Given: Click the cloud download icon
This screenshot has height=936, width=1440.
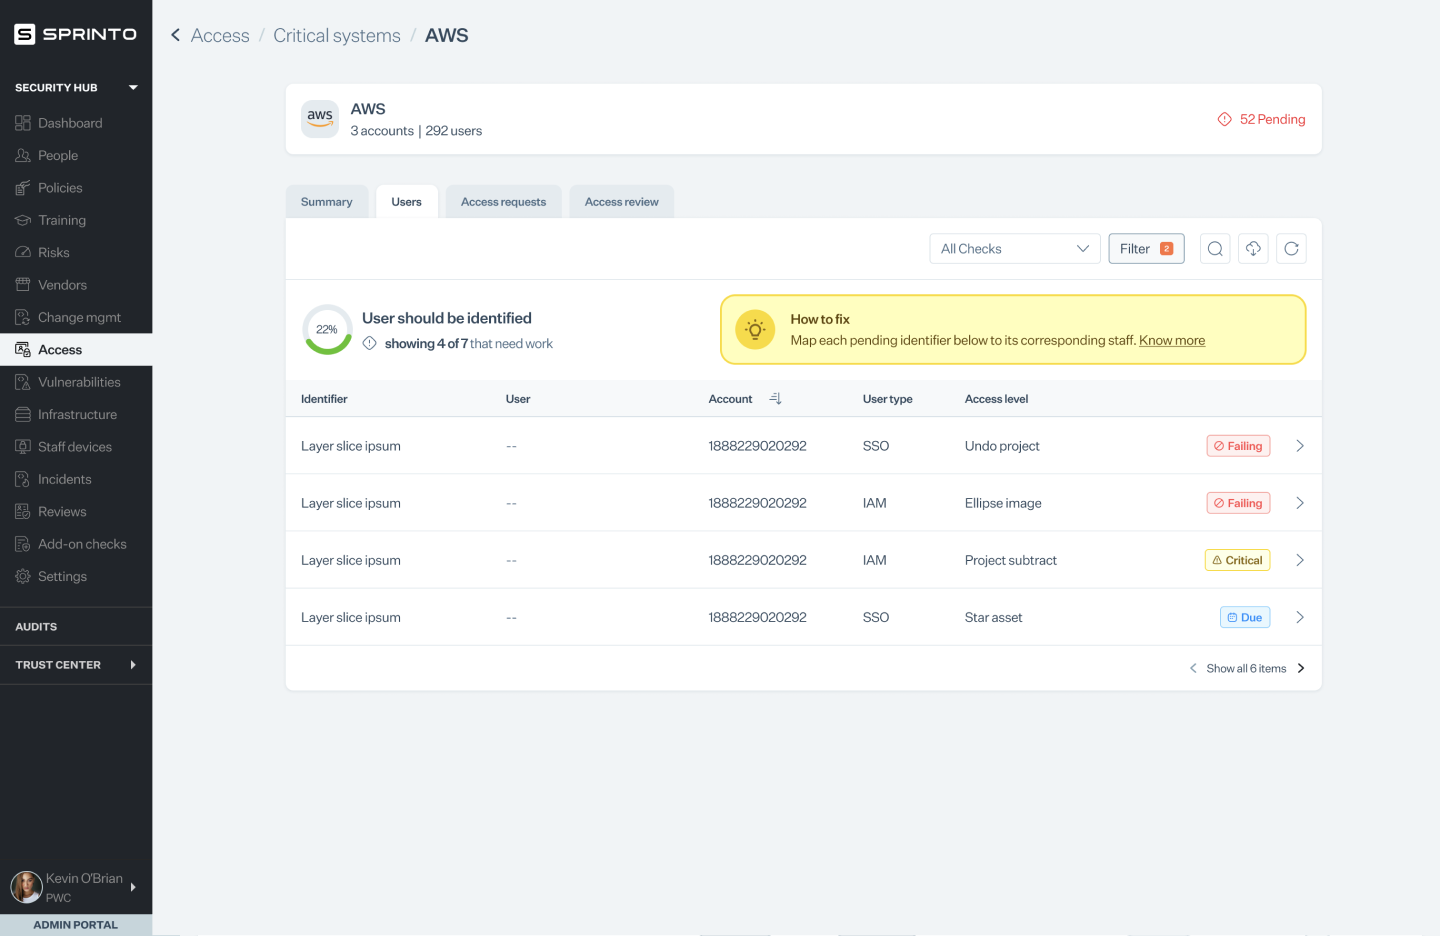Looking at the screenshot, I should pos(1253,249).
